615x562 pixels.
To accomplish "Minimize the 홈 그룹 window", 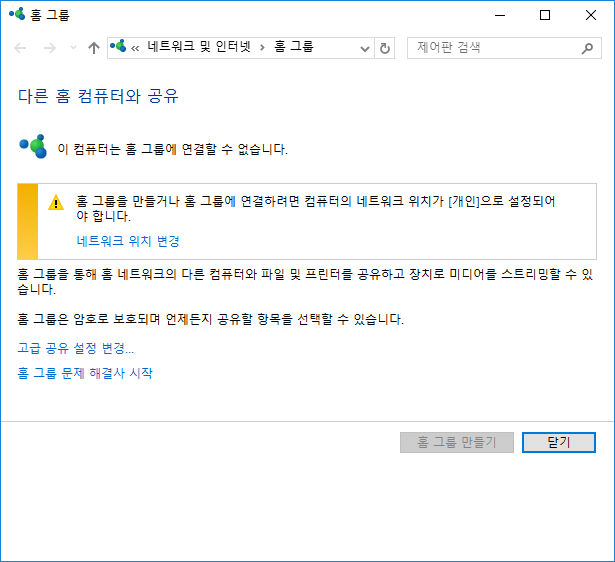I will pyautogui.click(x=500, y=15).
